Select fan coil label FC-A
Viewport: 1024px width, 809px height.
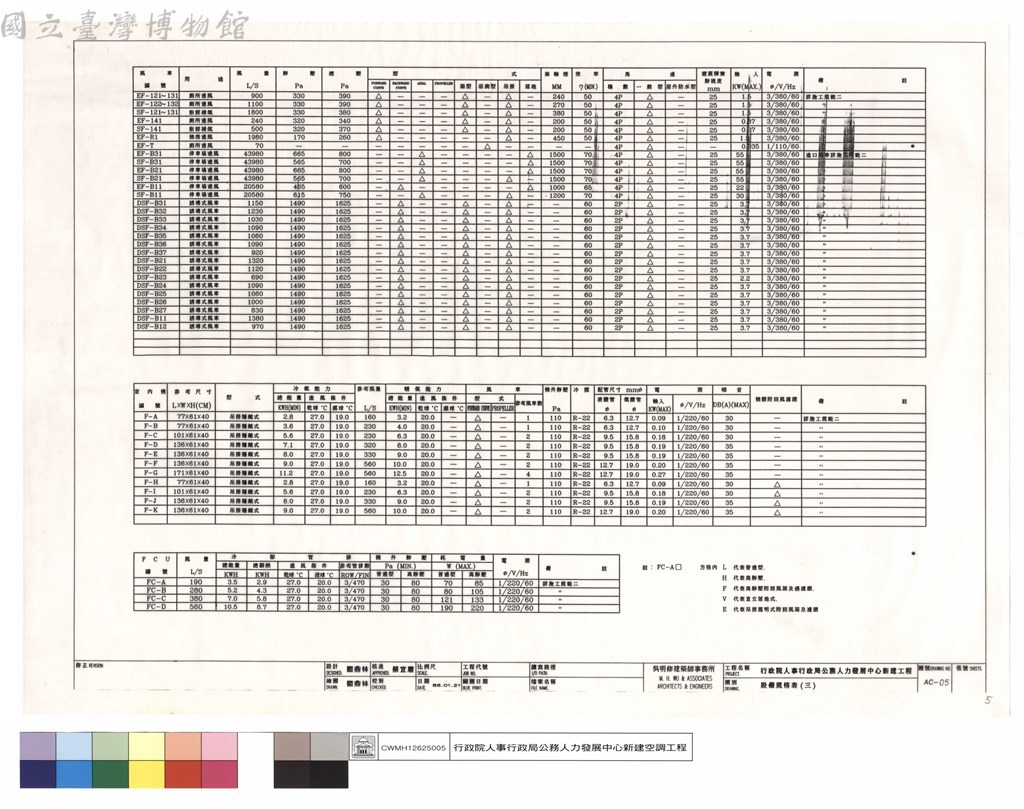point(156,582)
